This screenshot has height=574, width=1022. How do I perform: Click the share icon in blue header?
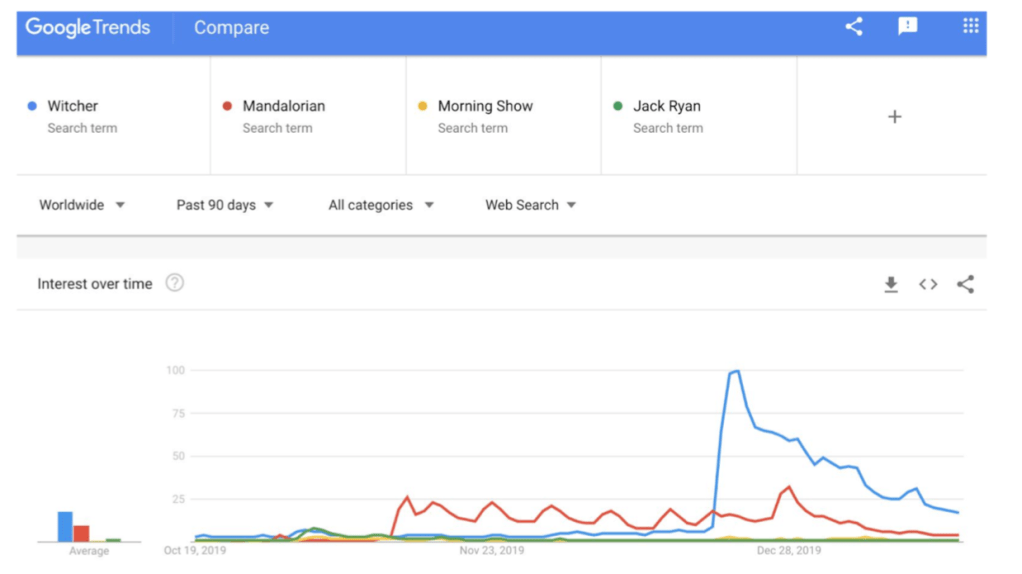point(853,27)
